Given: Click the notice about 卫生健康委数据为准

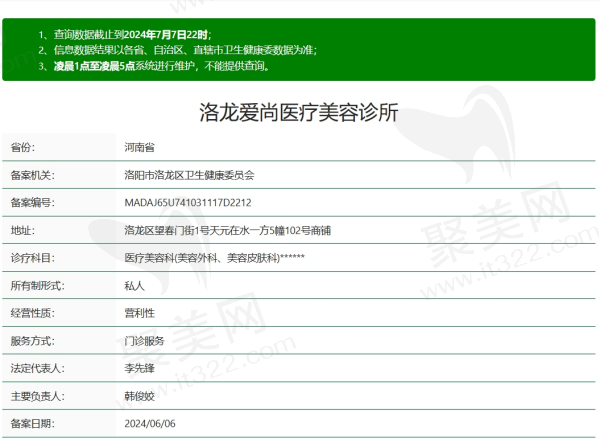Looking at the screenshot, I should tap(178, 50).
